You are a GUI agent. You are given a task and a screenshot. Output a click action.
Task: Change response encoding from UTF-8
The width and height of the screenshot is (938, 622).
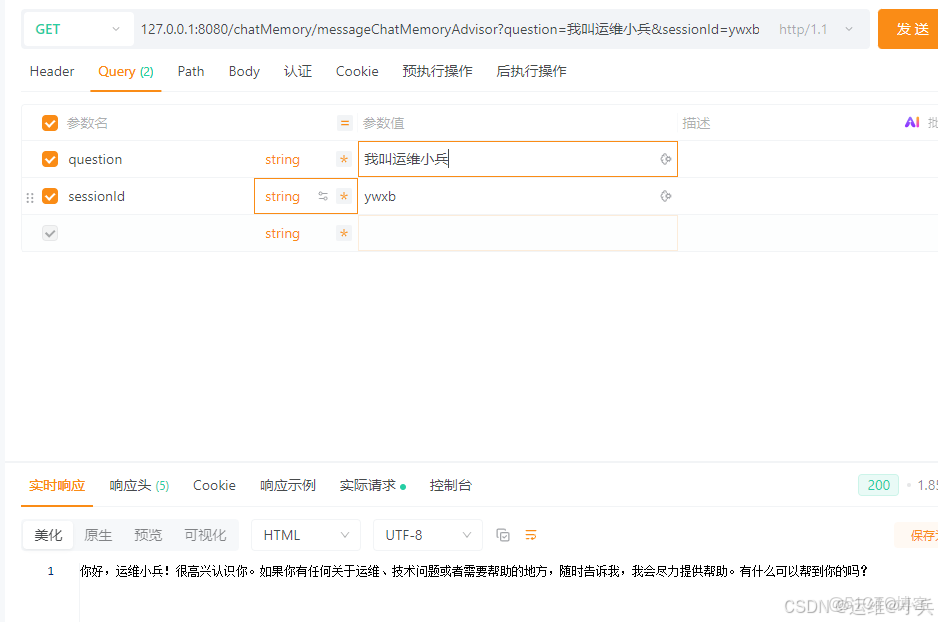pyautogui.click(x=427, y=535)
